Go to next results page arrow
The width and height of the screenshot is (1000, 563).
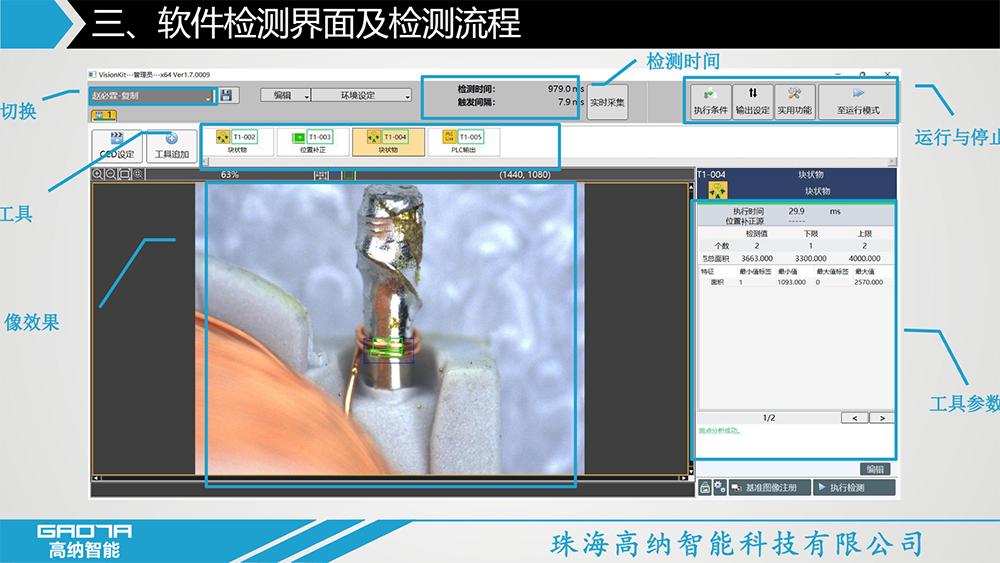coord(881,418)
